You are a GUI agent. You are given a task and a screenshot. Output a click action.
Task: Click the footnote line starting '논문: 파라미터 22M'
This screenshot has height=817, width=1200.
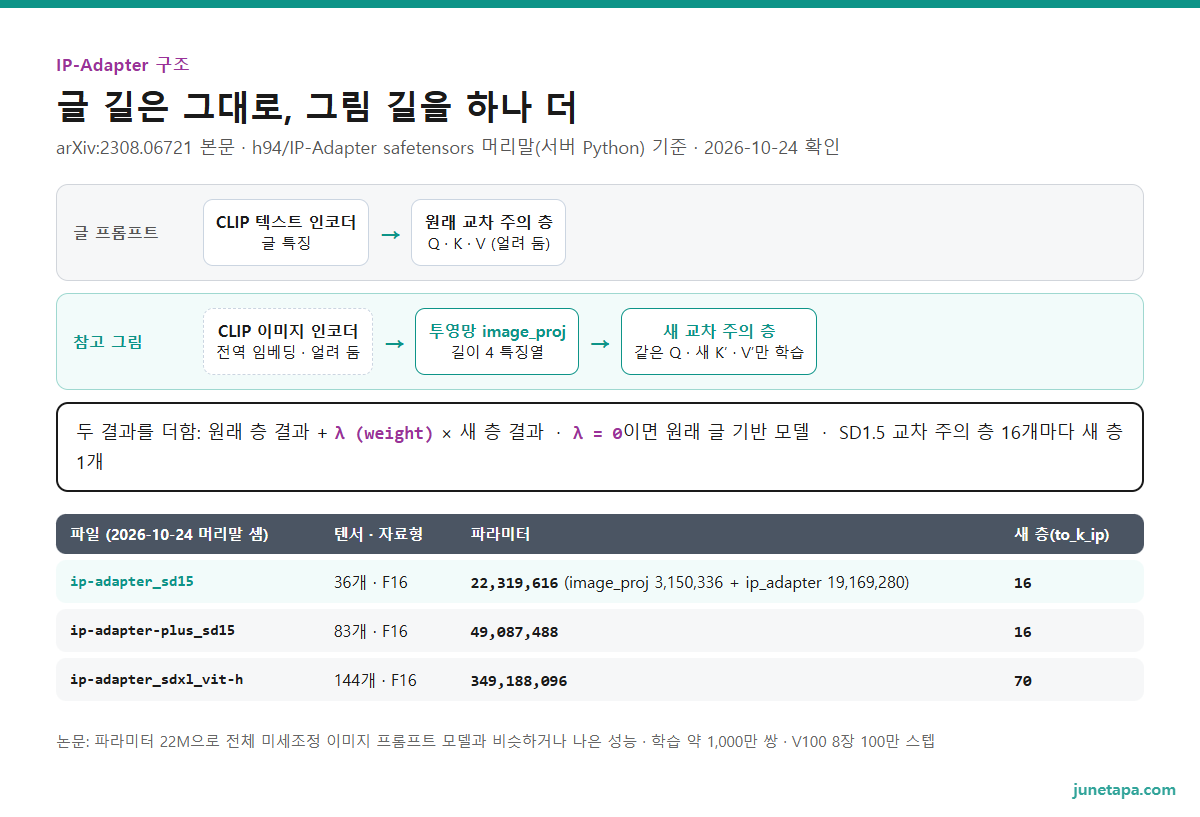496,742
